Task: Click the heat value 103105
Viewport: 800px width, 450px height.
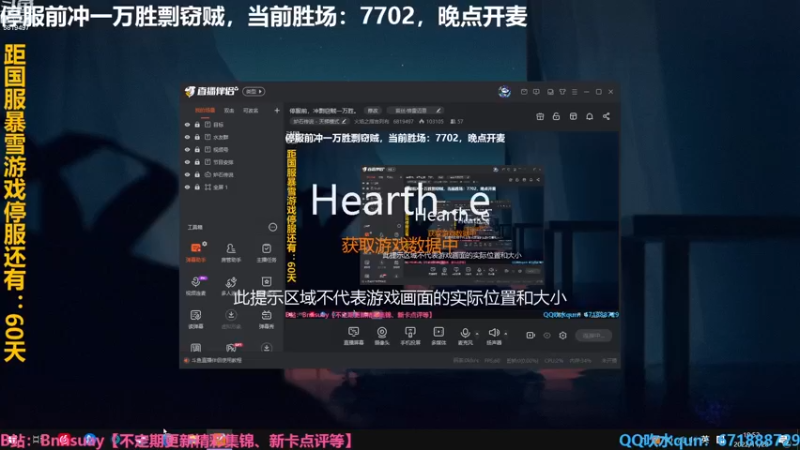Action: coord(431,121)
